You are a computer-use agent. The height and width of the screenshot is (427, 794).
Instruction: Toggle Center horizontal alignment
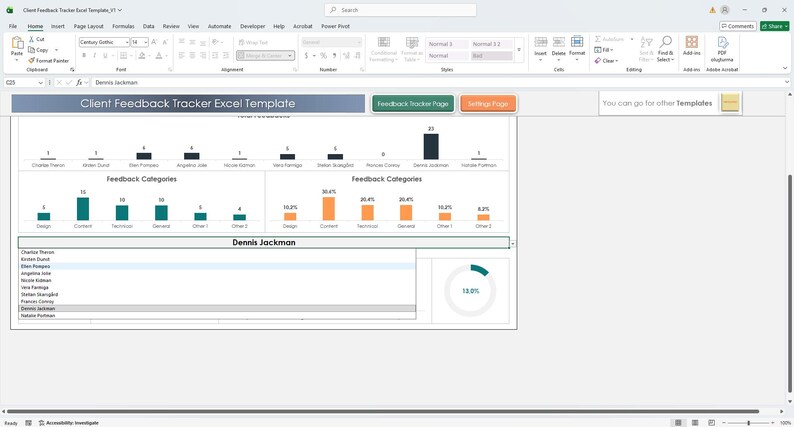tap(192, 55)
